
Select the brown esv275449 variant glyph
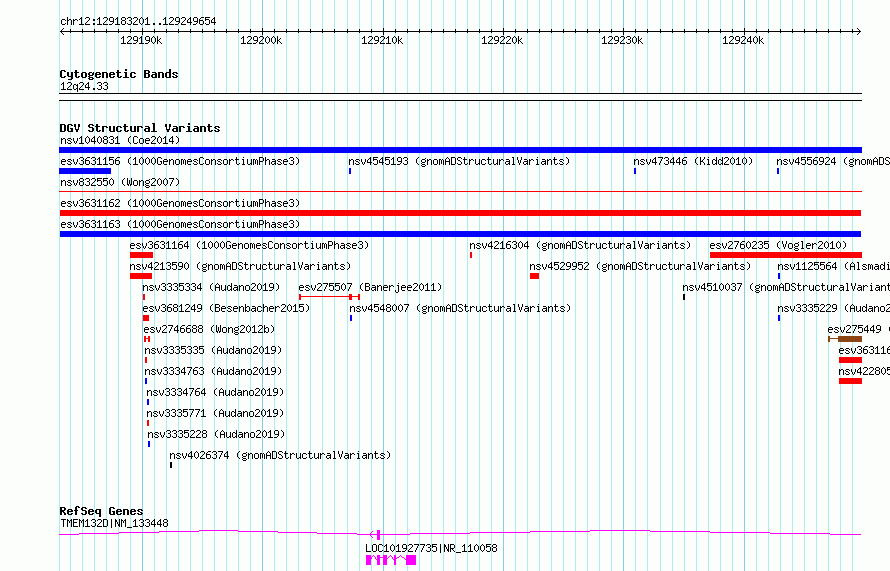(845, 339)
